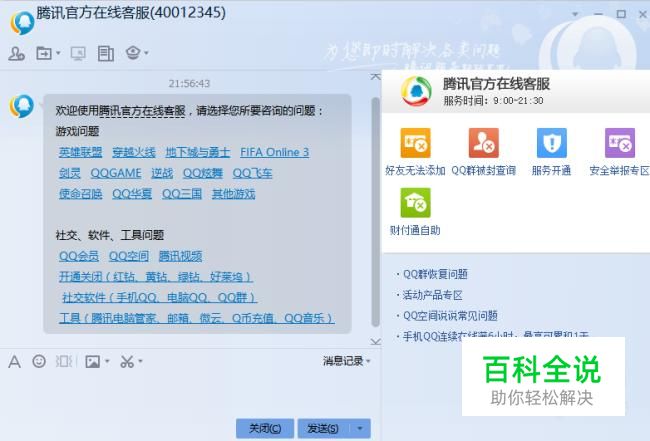Open the 地下城与勇士 link
Image resolution: width=650 pixels, height=441 pixels.
198,153
